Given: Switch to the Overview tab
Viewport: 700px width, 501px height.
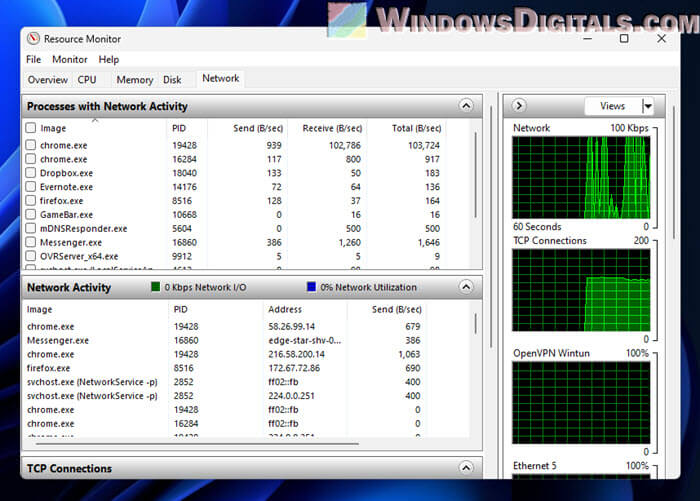Looking at the screenshot, I should point(47,80).
